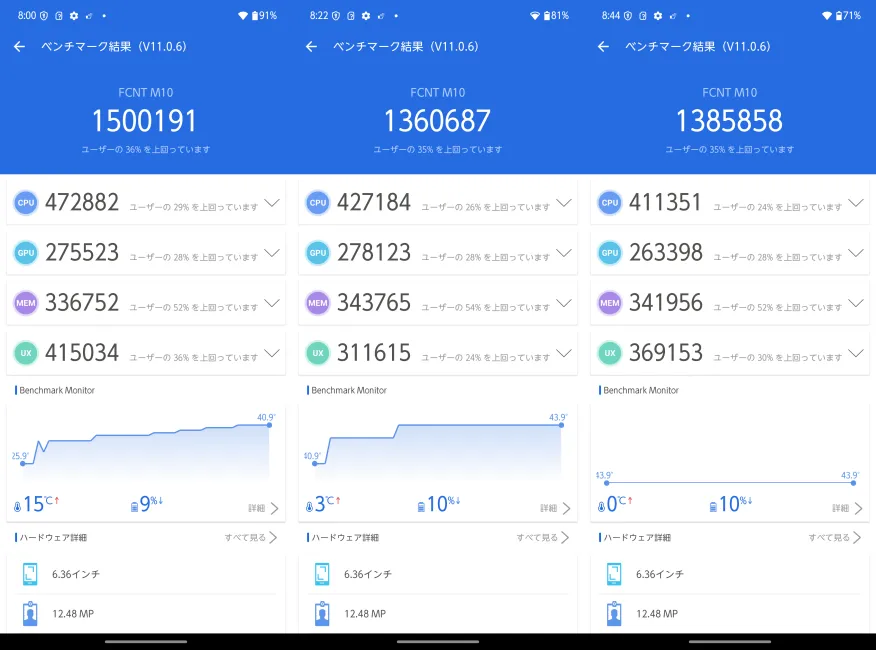
Task: Tap the UX icon beside score 311615
Action: coord(318,353)
